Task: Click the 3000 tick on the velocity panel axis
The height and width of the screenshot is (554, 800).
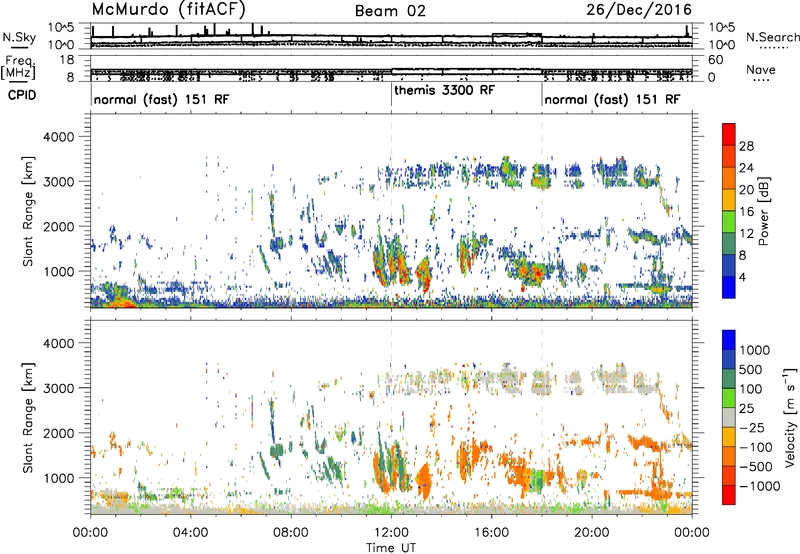Action: tap(59, 388)
